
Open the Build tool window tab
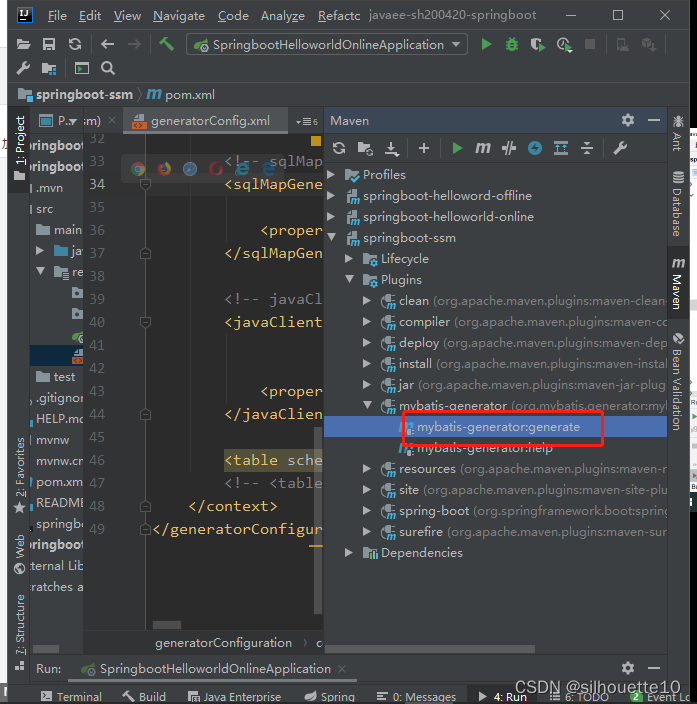coord(144,696)
